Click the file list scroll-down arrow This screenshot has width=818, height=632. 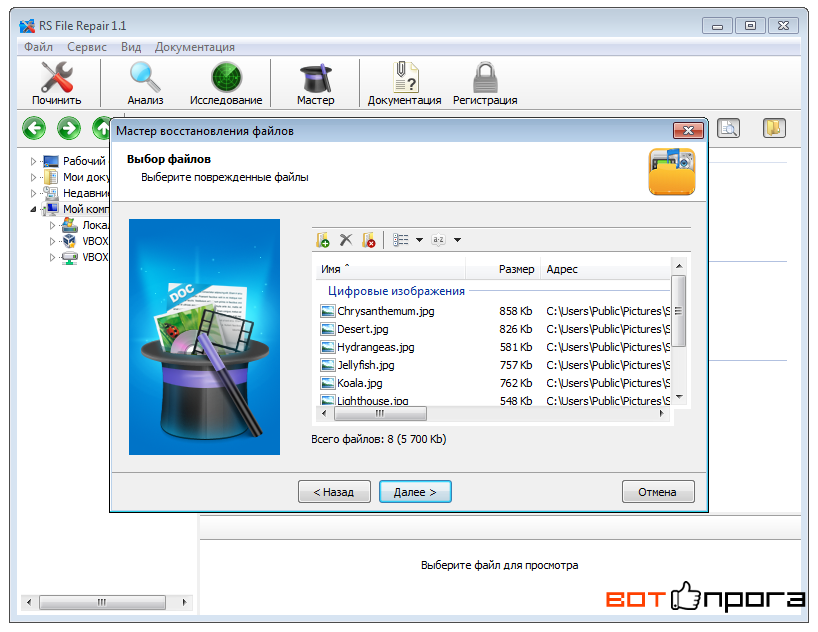[x=679, y=398]
